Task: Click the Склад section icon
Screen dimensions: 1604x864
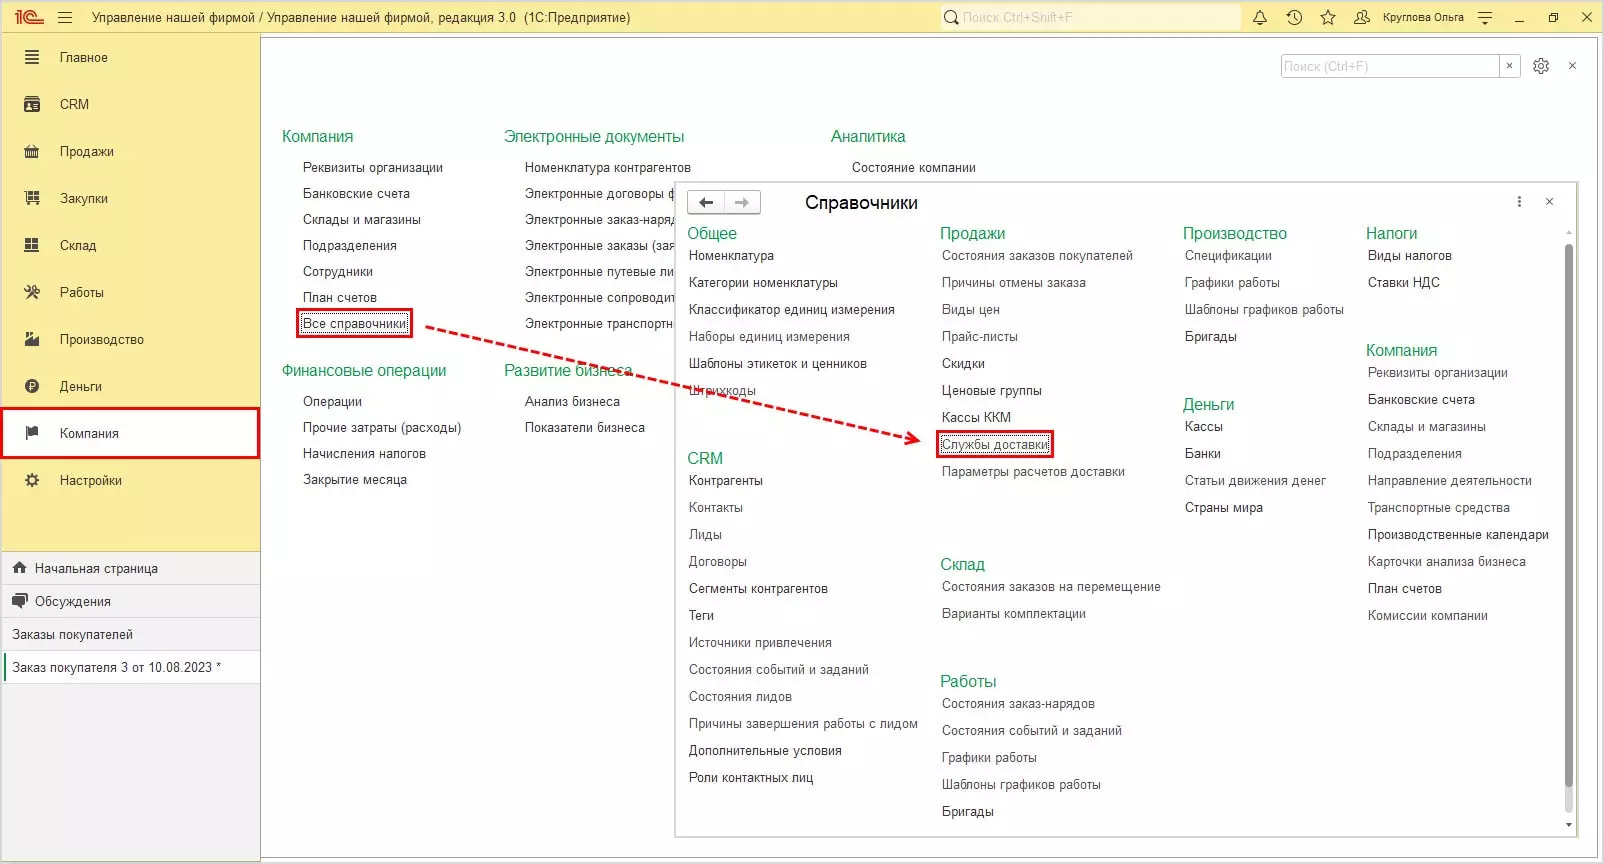Action: [32, 245]
